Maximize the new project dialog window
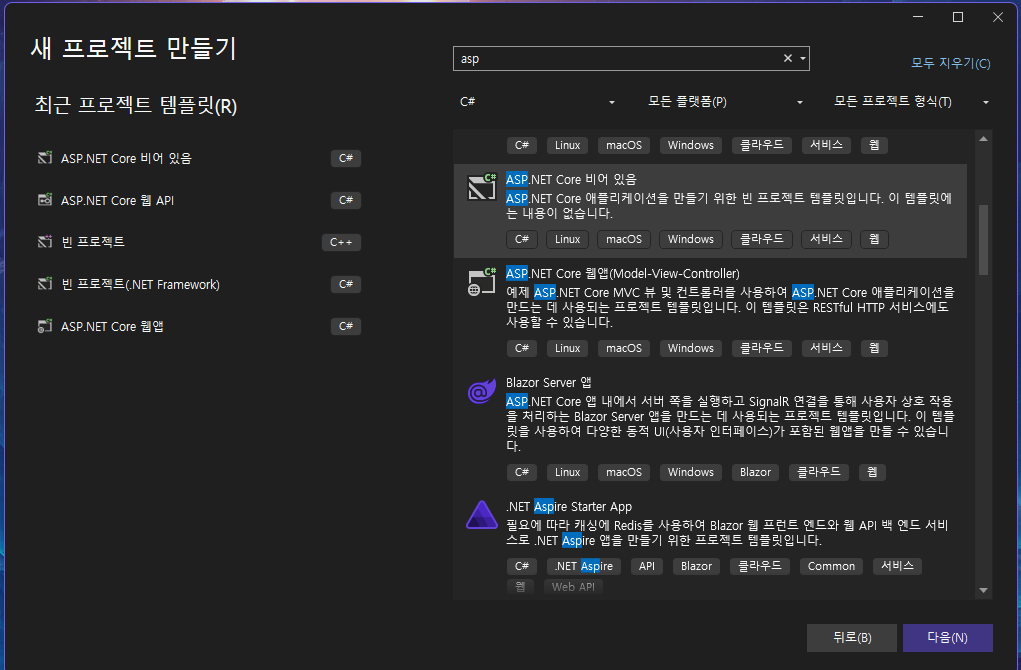The image size is (1021, 670). click(x=958, y=17)
